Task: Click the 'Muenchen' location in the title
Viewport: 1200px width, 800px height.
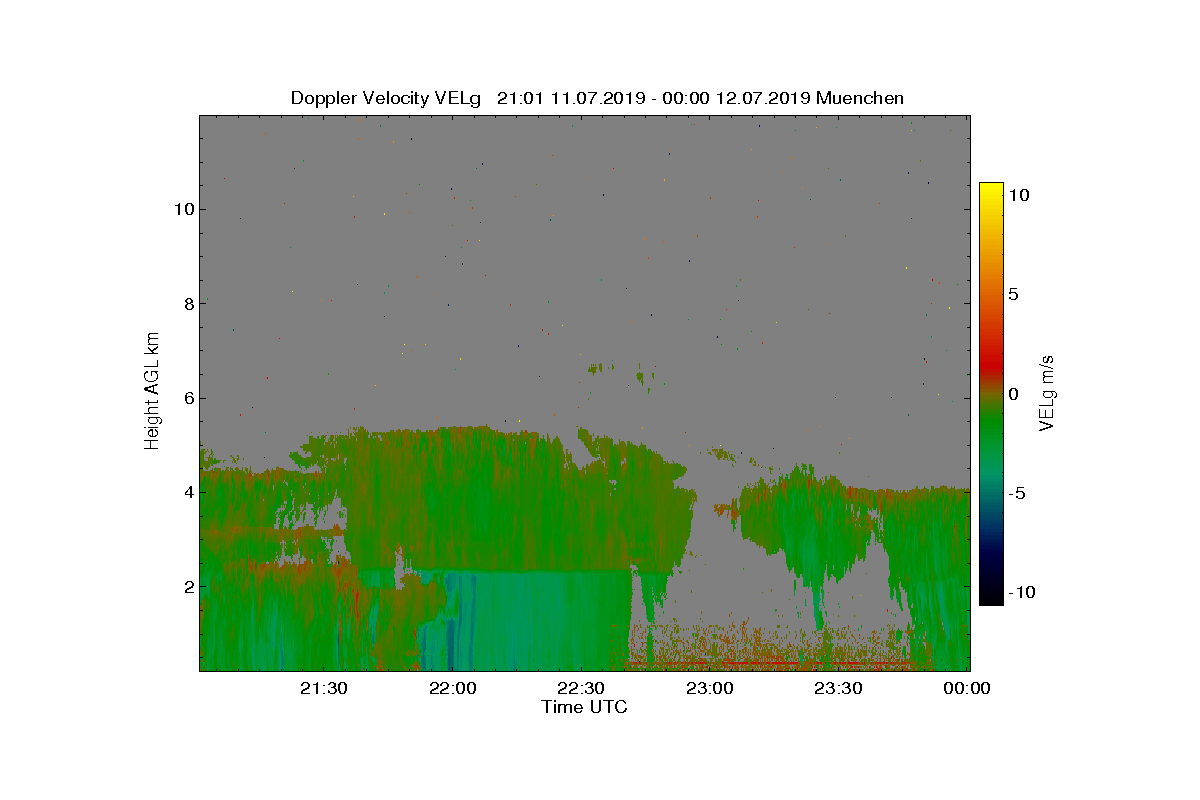Action: 860,98
